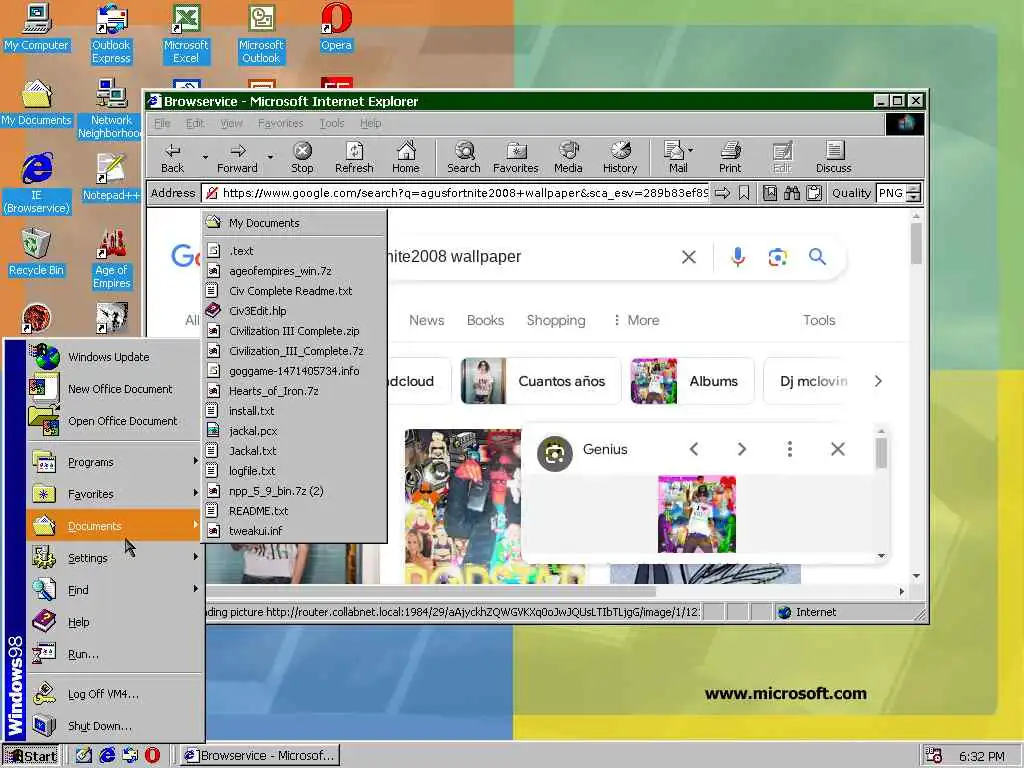This screenshot has width=1024, height=768.
Task: Open the Edit menu
Action: (195, 123)
